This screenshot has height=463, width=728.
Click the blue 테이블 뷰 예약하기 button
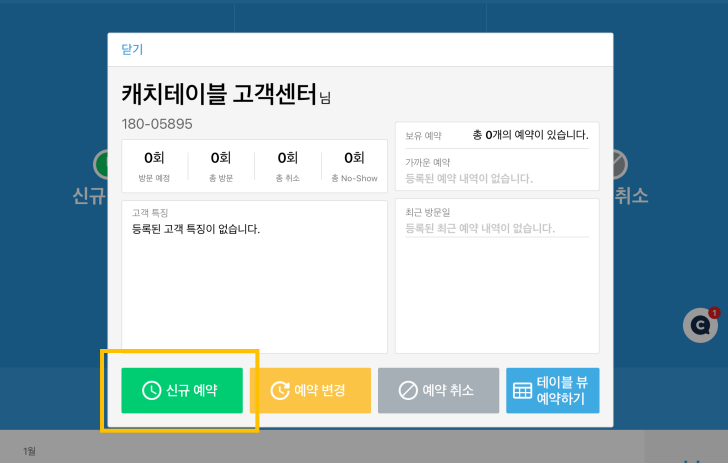(x=552, y=391)
